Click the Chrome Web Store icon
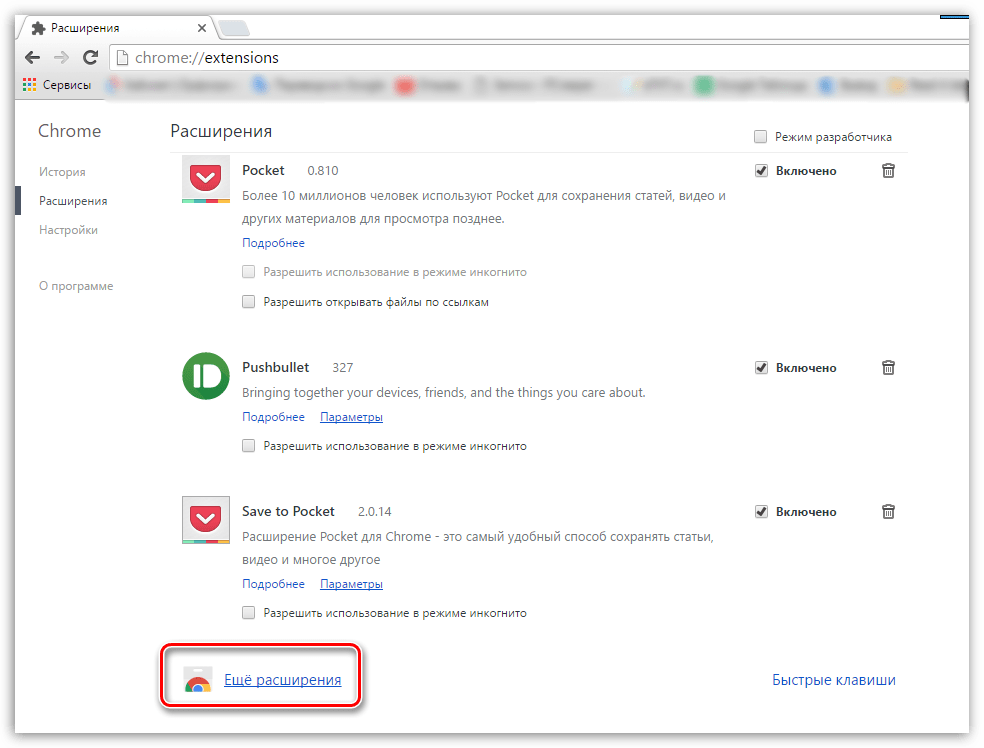Screen dimensions: 984x748 (198, 680)
